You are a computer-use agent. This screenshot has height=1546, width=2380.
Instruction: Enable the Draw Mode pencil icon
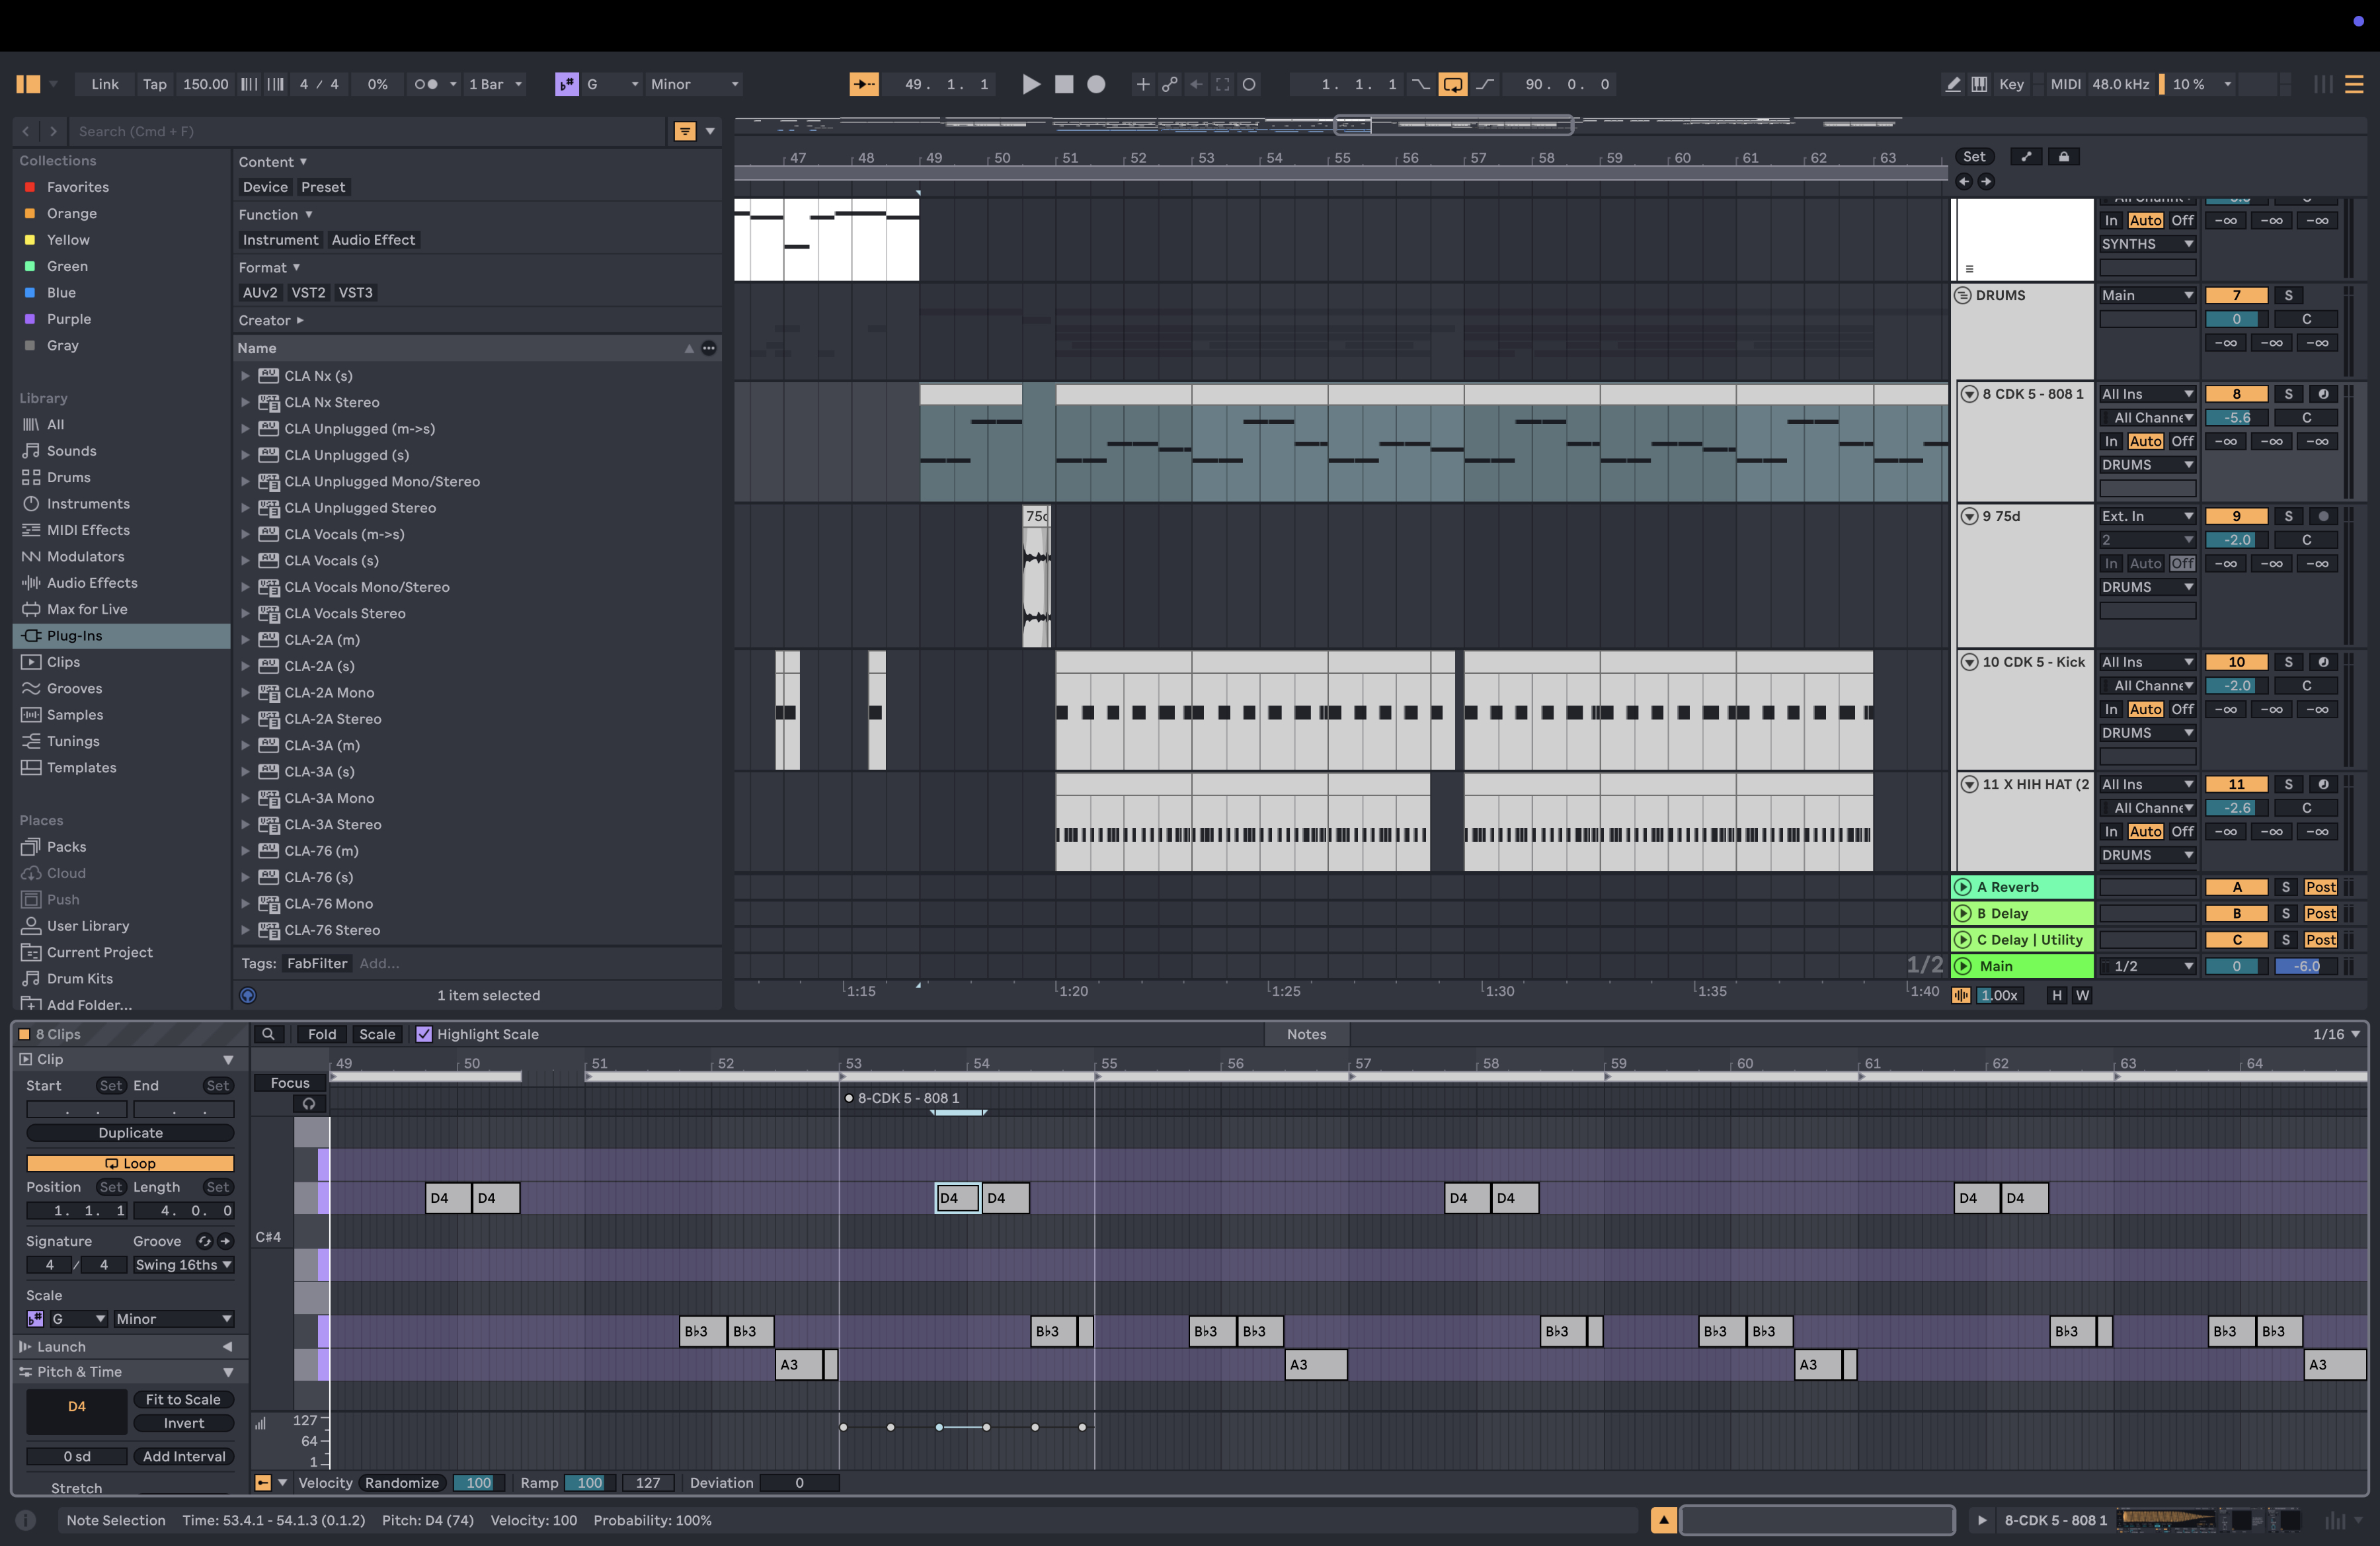1952,84
